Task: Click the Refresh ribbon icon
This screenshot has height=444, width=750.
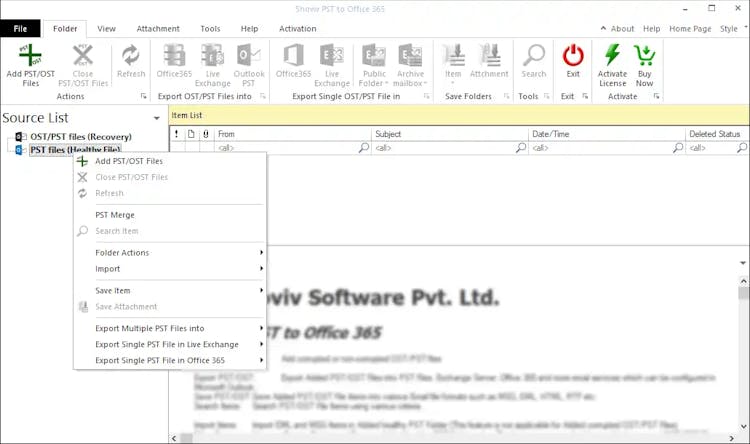Action: [x=130, y=55]
